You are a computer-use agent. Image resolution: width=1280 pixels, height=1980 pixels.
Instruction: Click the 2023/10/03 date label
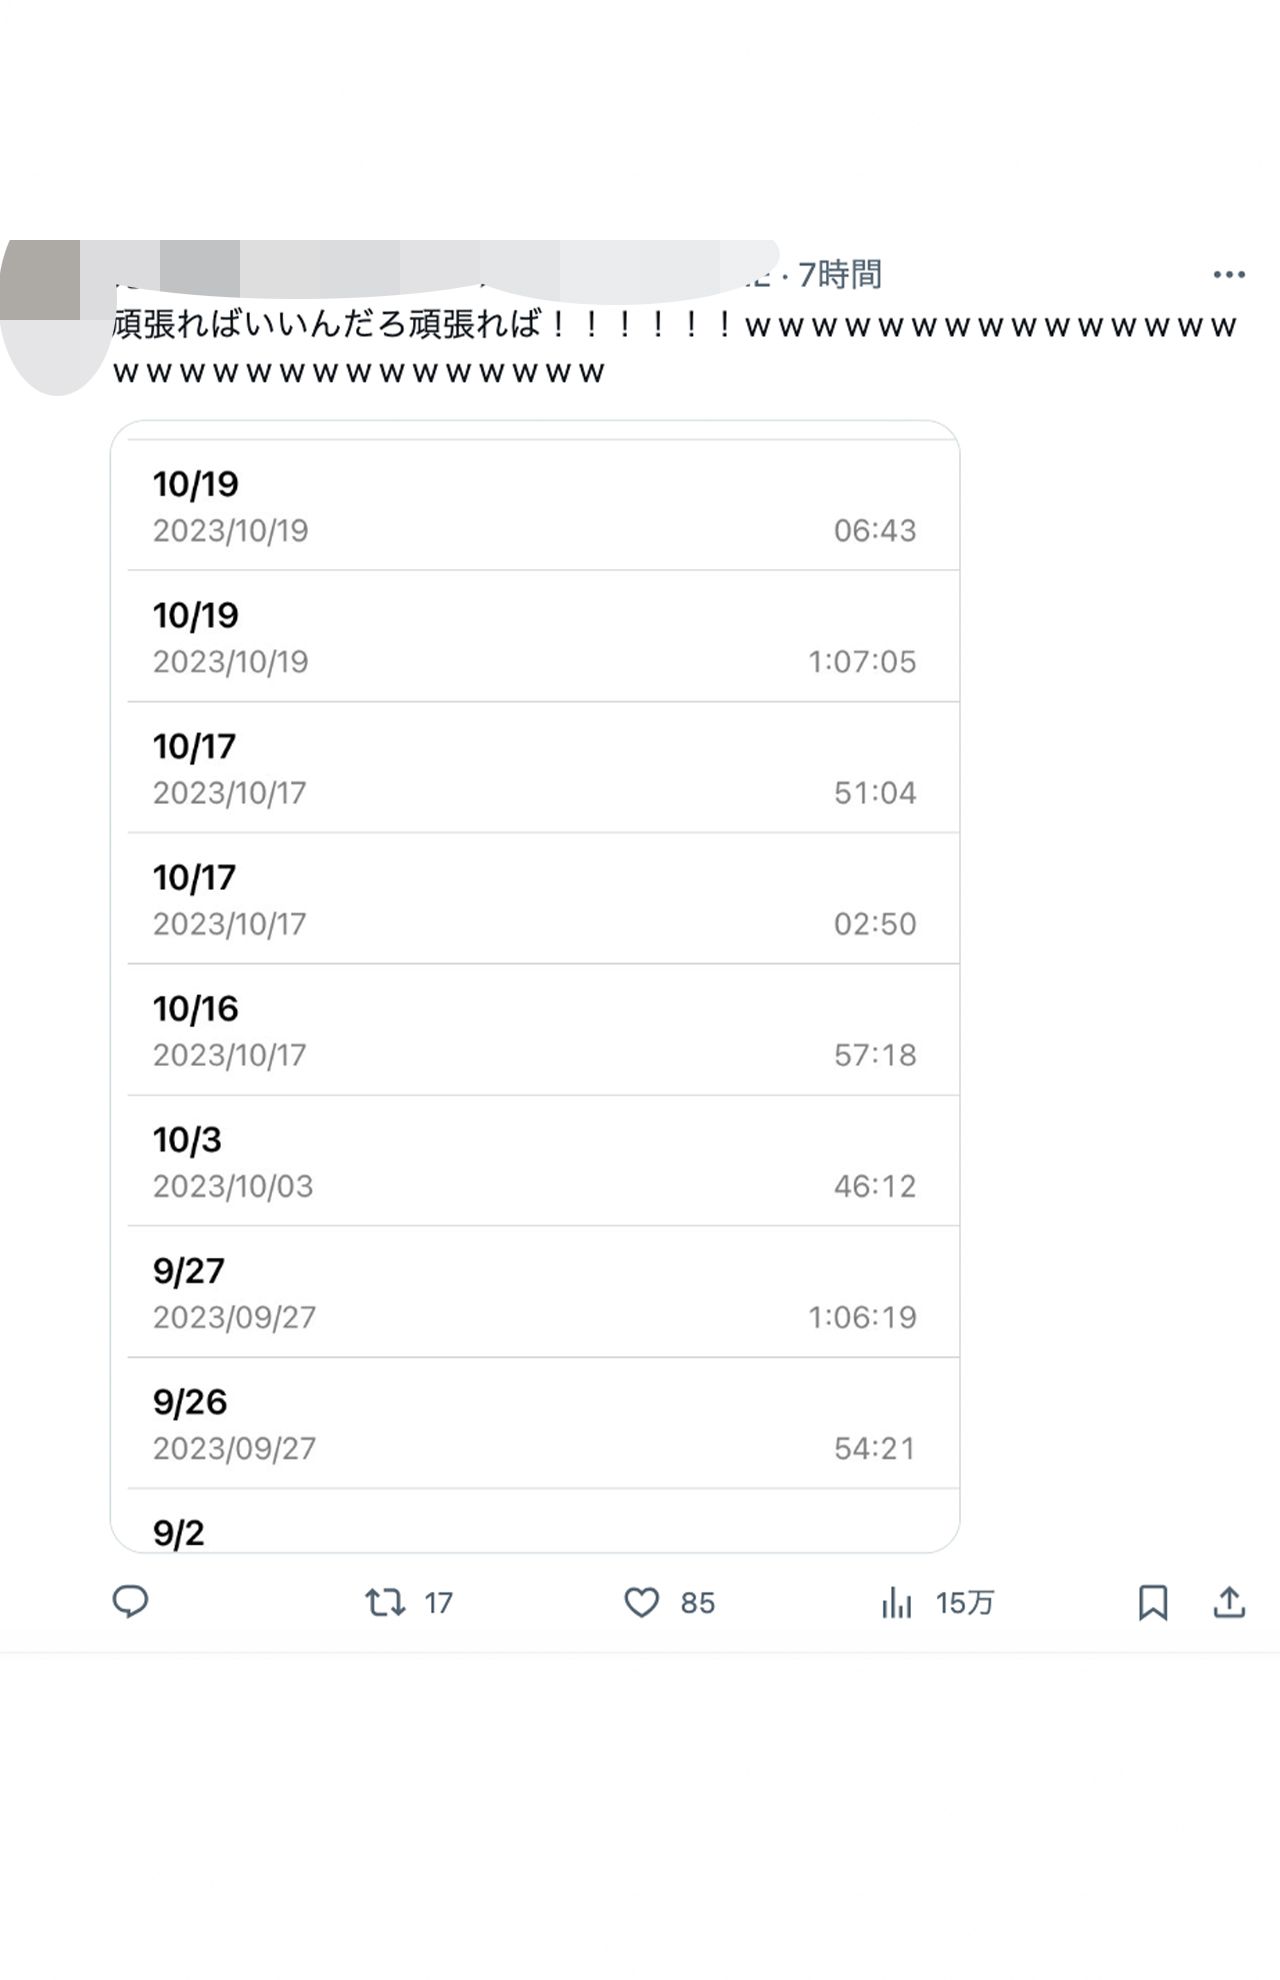click(233, 1186)
